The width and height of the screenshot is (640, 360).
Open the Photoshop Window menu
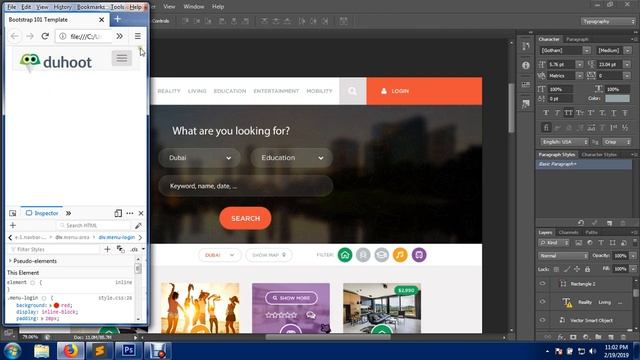pyautogui.click(x=193, y=7)
